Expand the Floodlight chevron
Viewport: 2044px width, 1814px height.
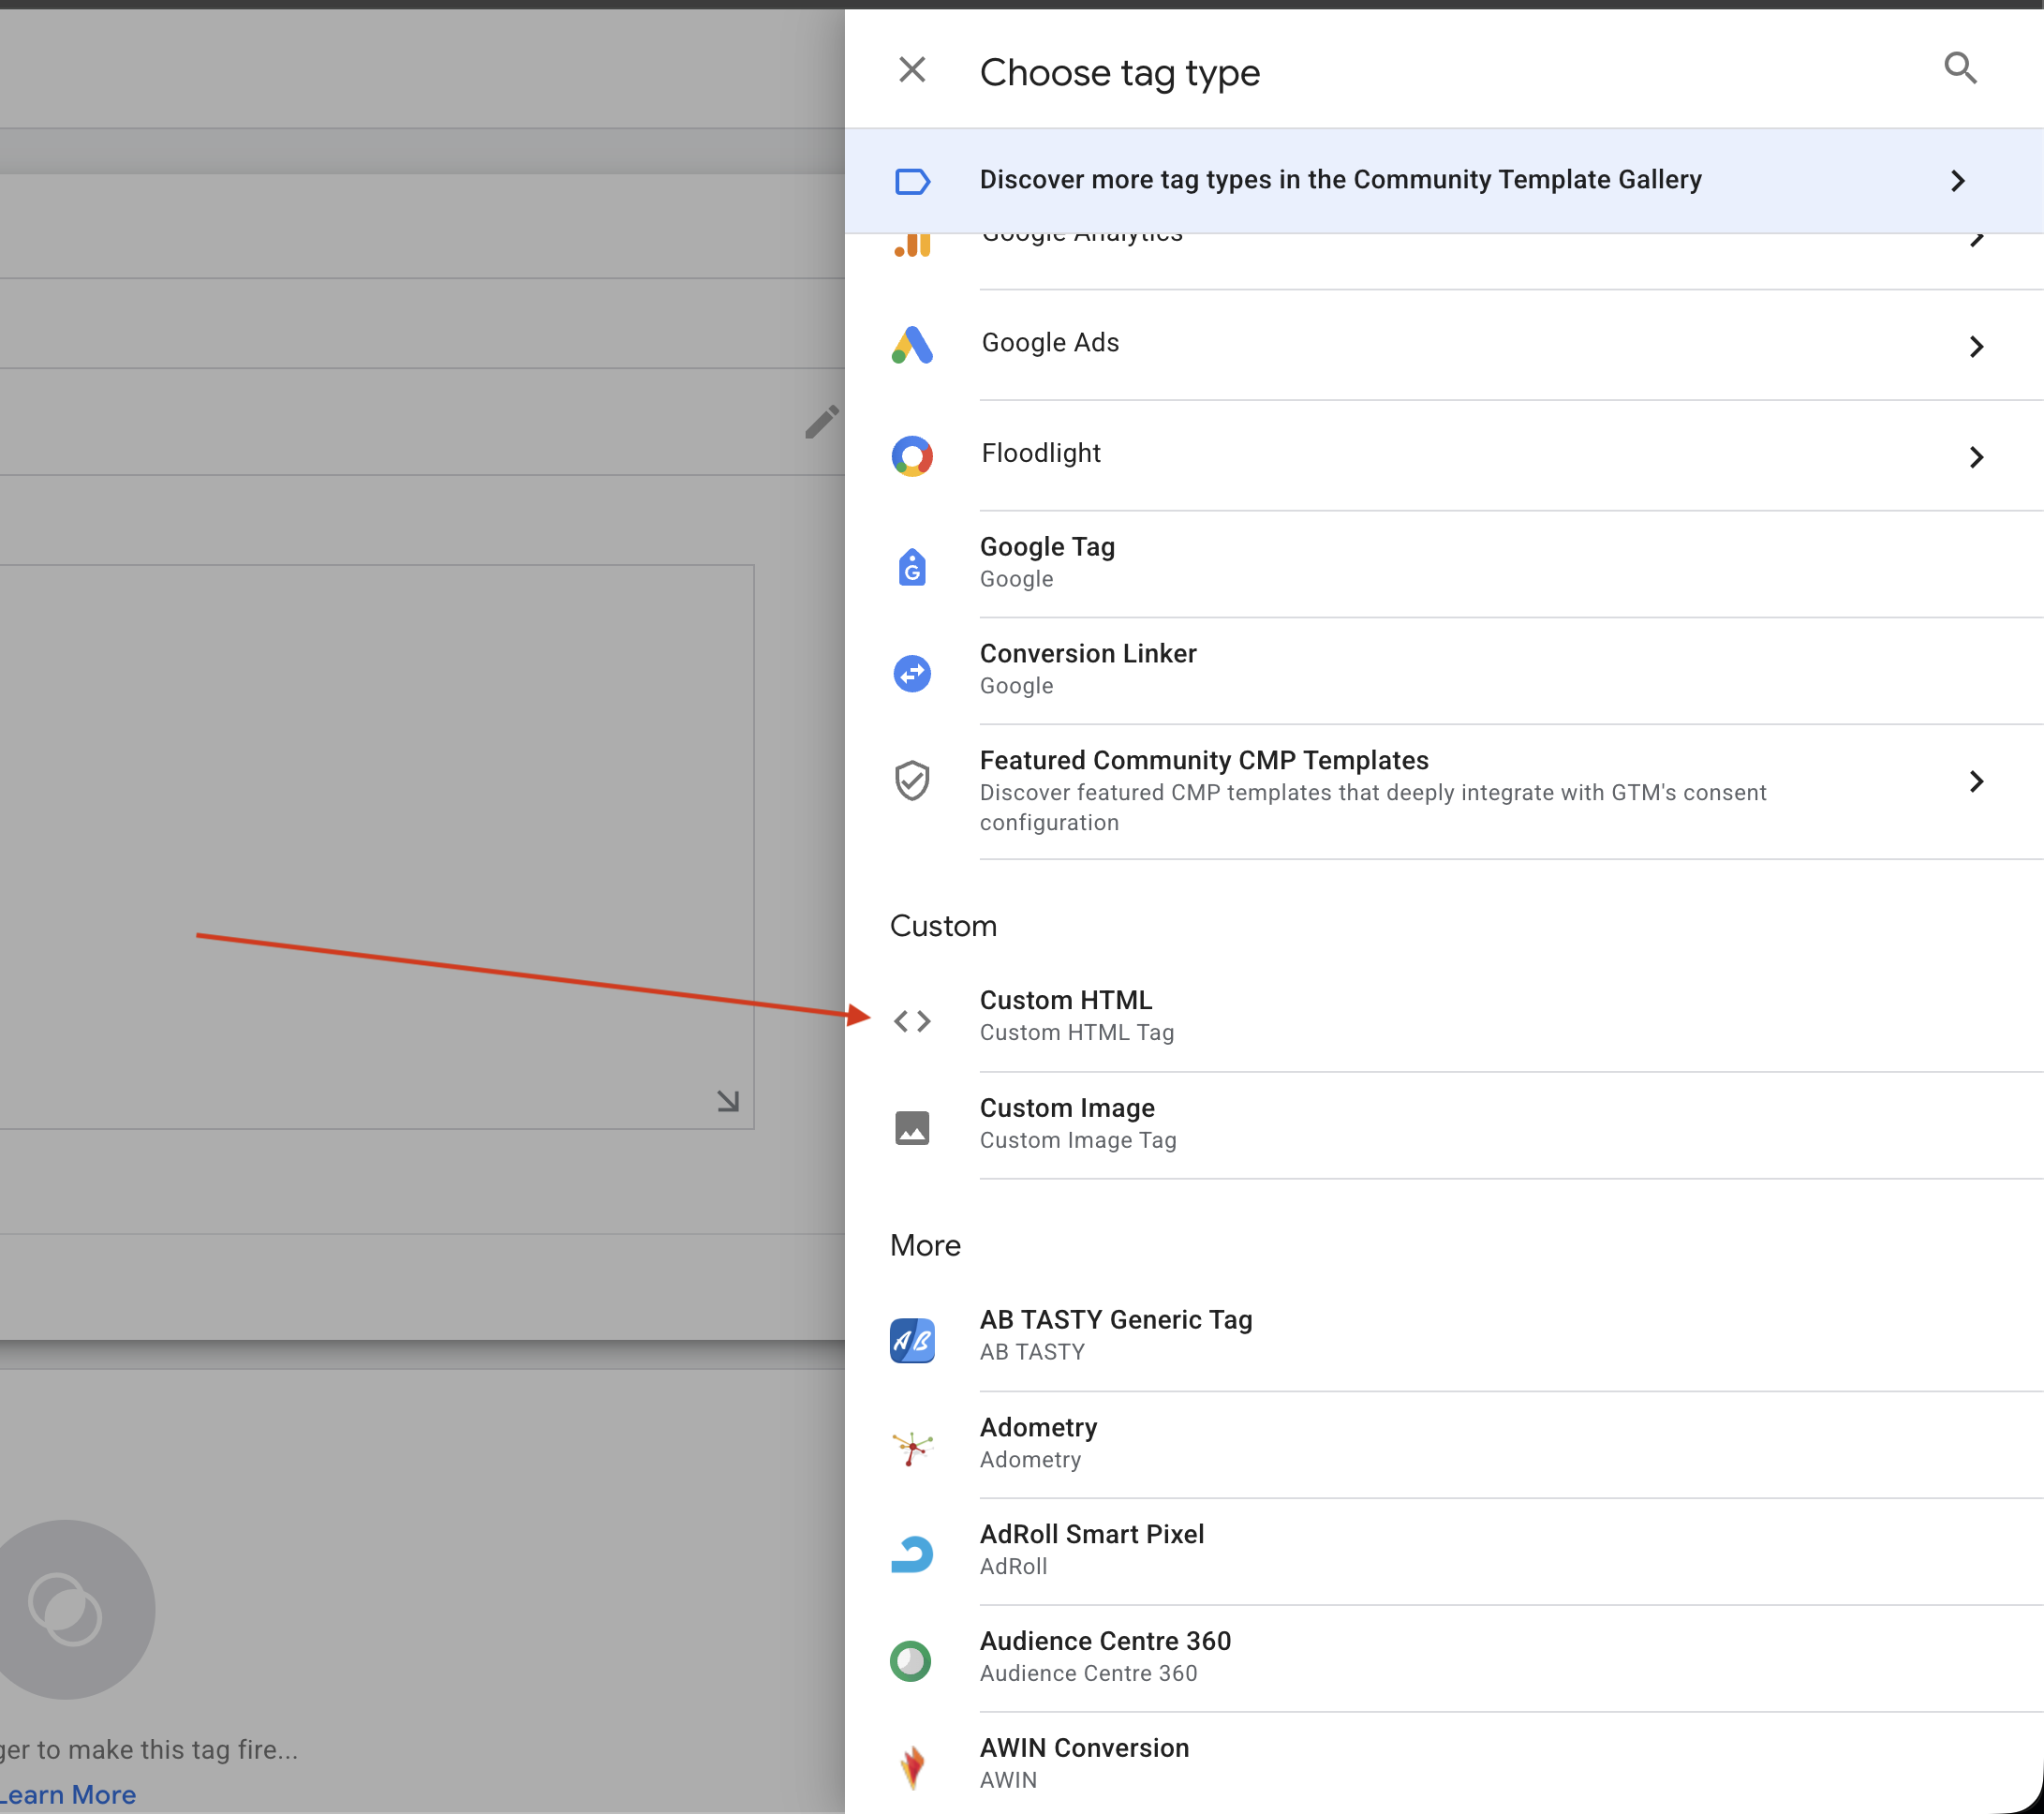pos(1976,457)
